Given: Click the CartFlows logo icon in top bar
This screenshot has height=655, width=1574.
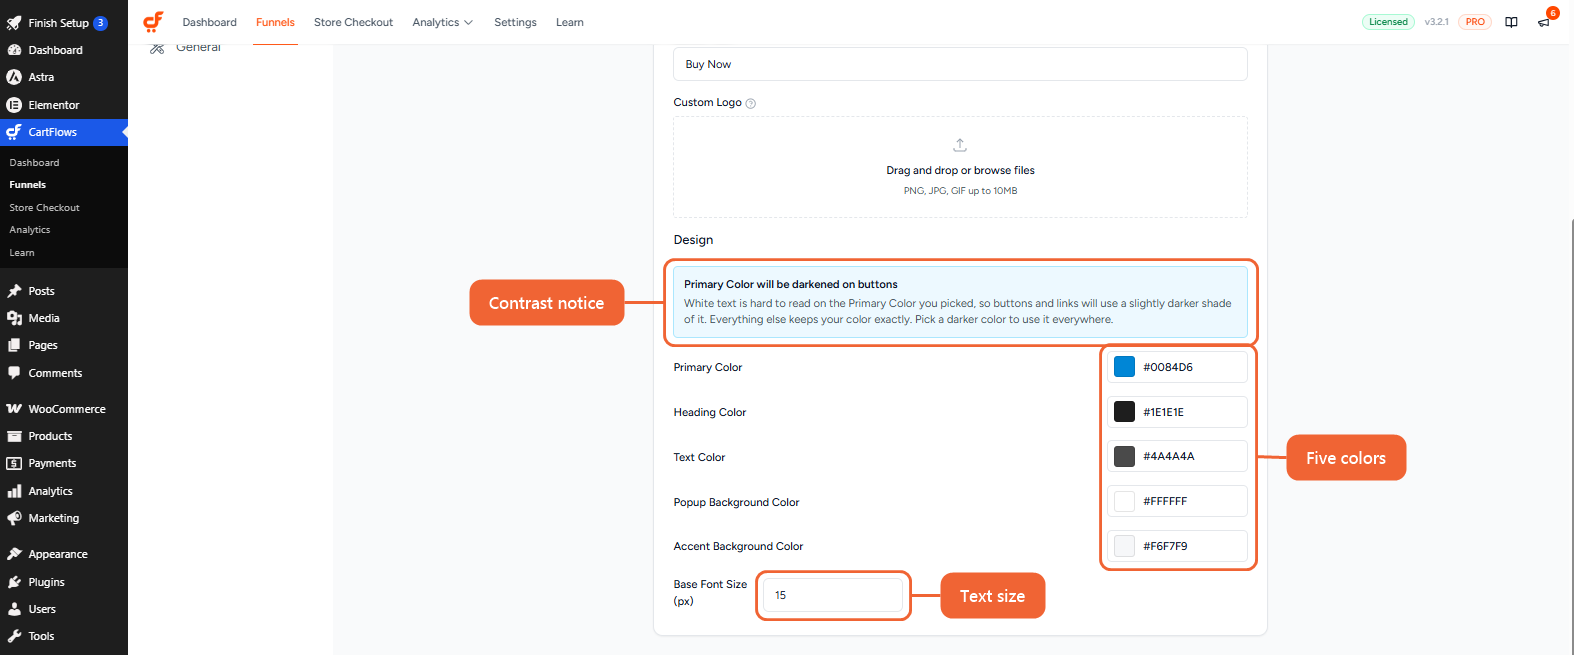Looking at the screenshot, I should click(153, 21).
